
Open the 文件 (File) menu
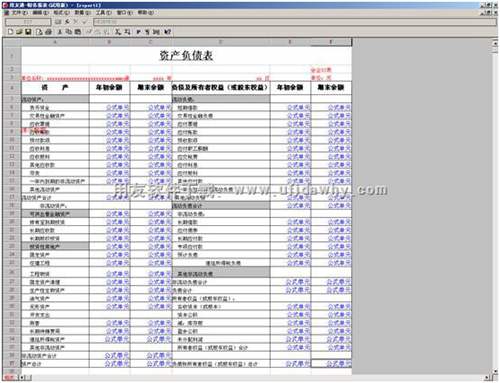(x=19, y=12)
